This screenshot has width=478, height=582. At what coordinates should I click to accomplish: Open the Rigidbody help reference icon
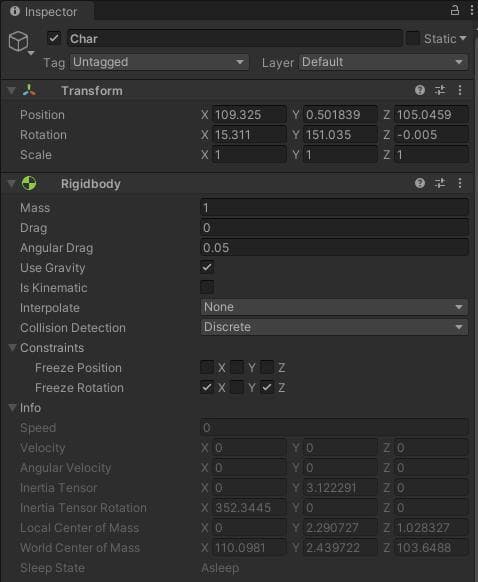[420, 183]
